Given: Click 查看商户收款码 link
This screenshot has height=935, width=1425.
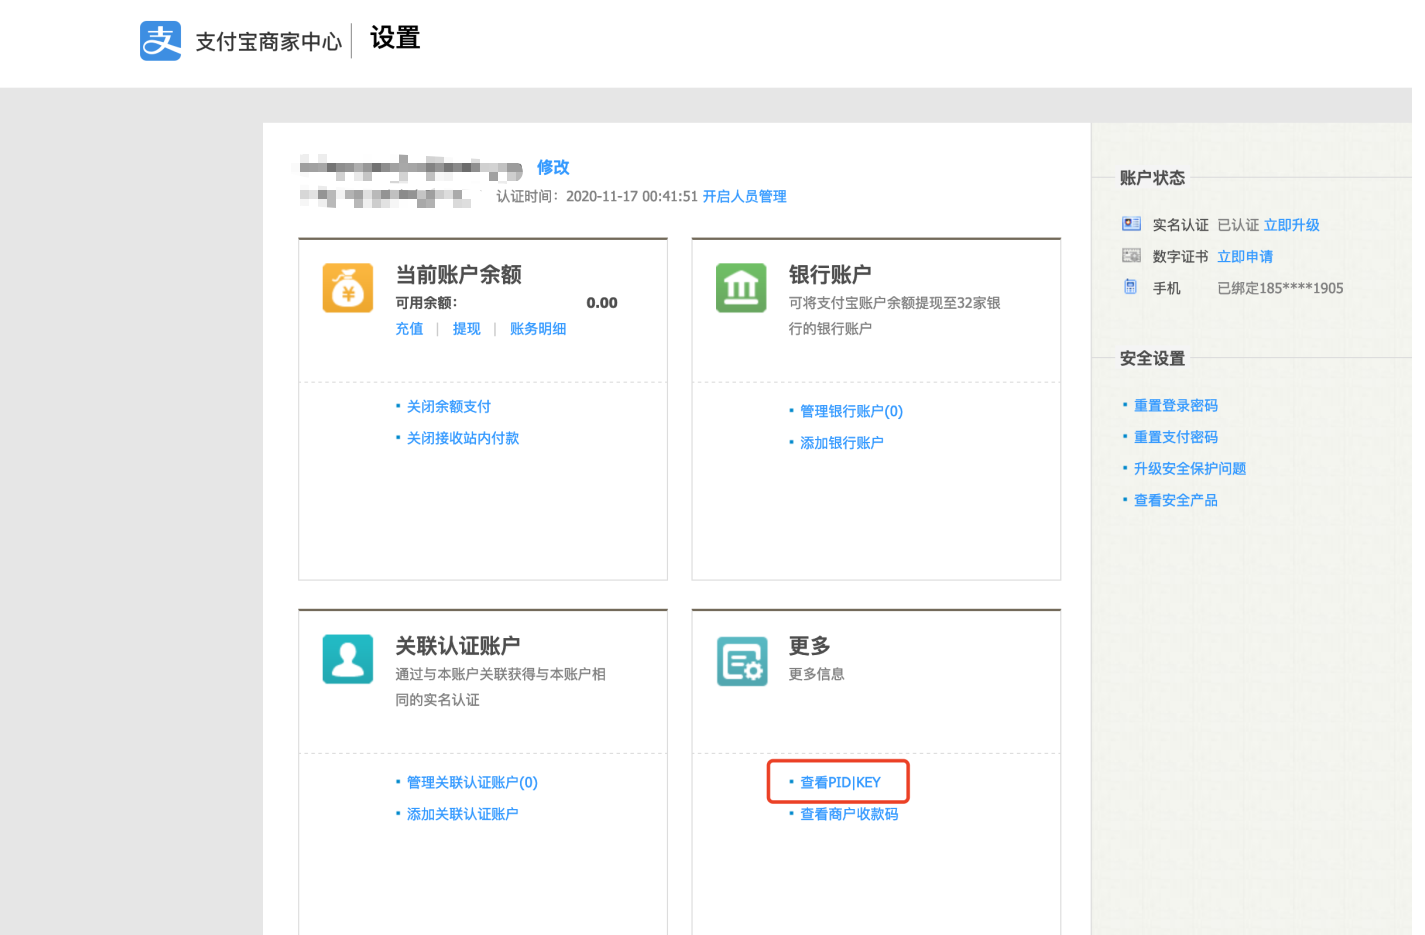Looking at the screenshot, I should point(849,814).
